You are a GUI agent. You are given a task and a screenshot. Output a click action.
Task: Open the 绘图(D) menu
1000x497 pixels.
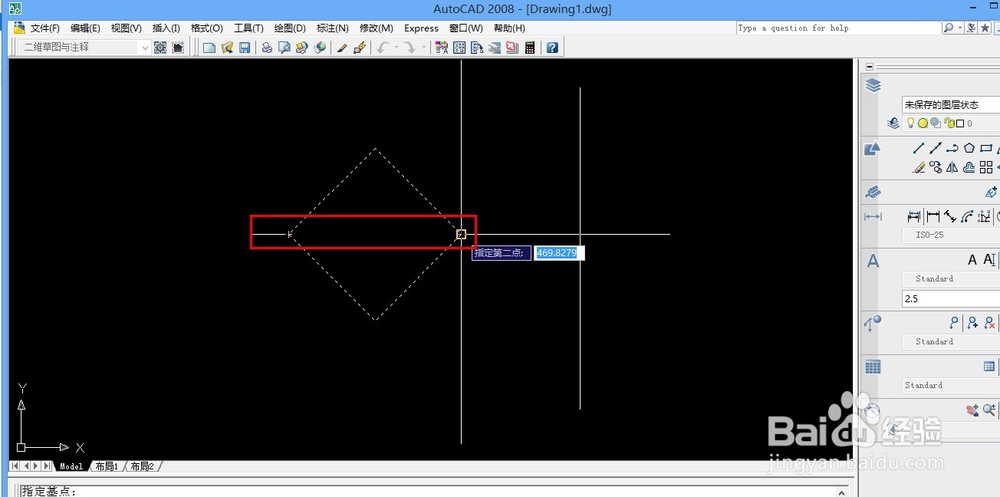click(290, 28)
